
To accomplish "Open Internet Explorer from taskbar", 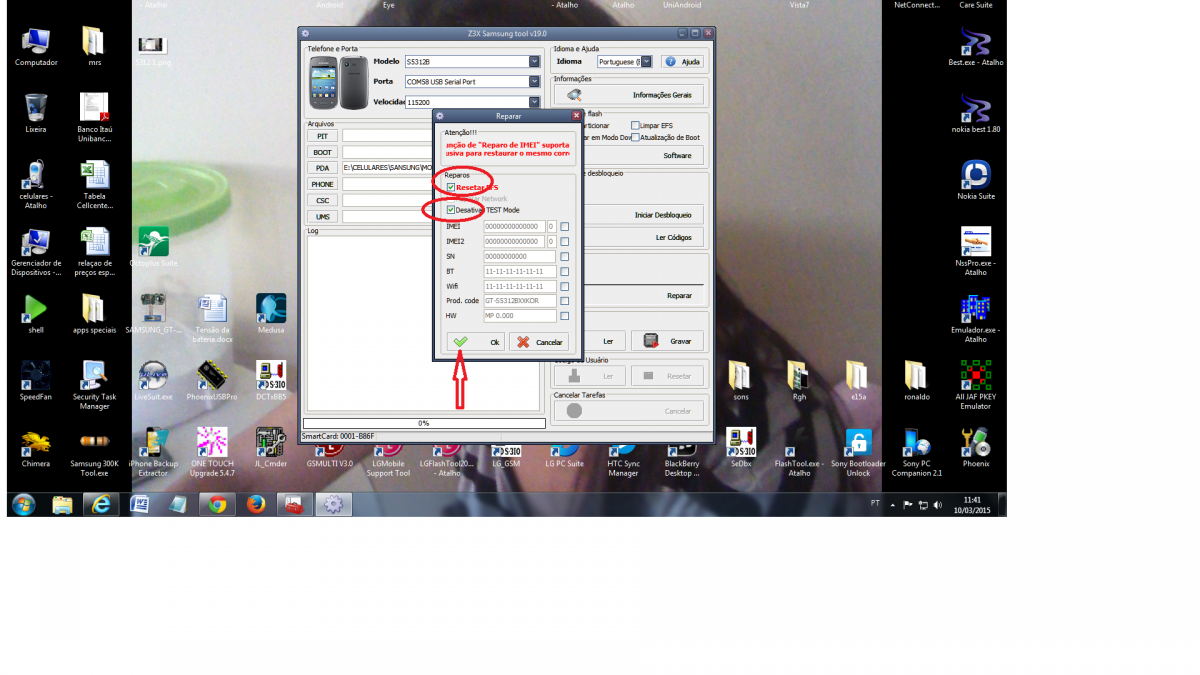I will [101, 504].
